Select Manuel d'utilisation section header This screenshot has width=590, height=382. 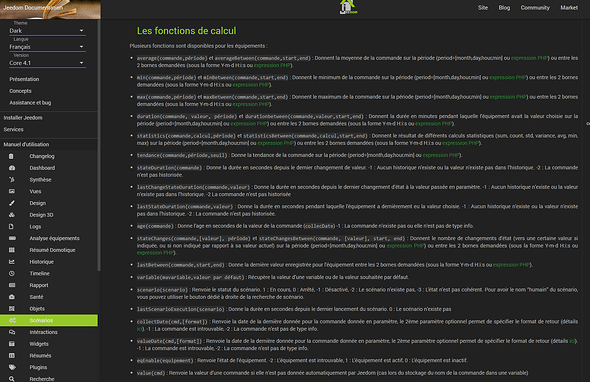26,144
